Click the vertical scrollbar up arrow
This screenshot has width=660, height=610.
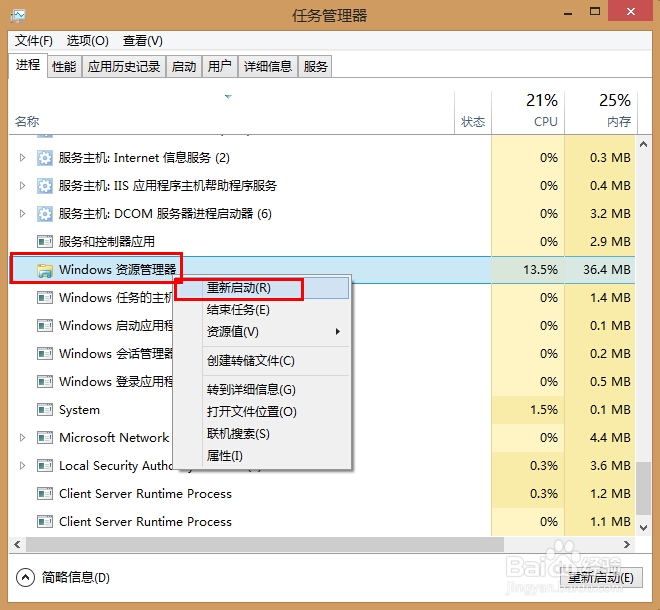point(643,144)
